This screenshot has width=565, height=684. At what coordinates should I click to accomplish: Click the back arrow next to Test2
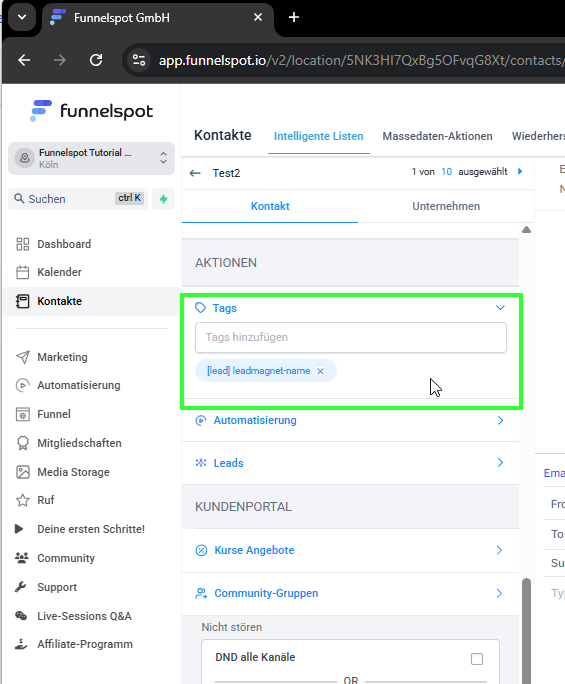click(195, 173)
